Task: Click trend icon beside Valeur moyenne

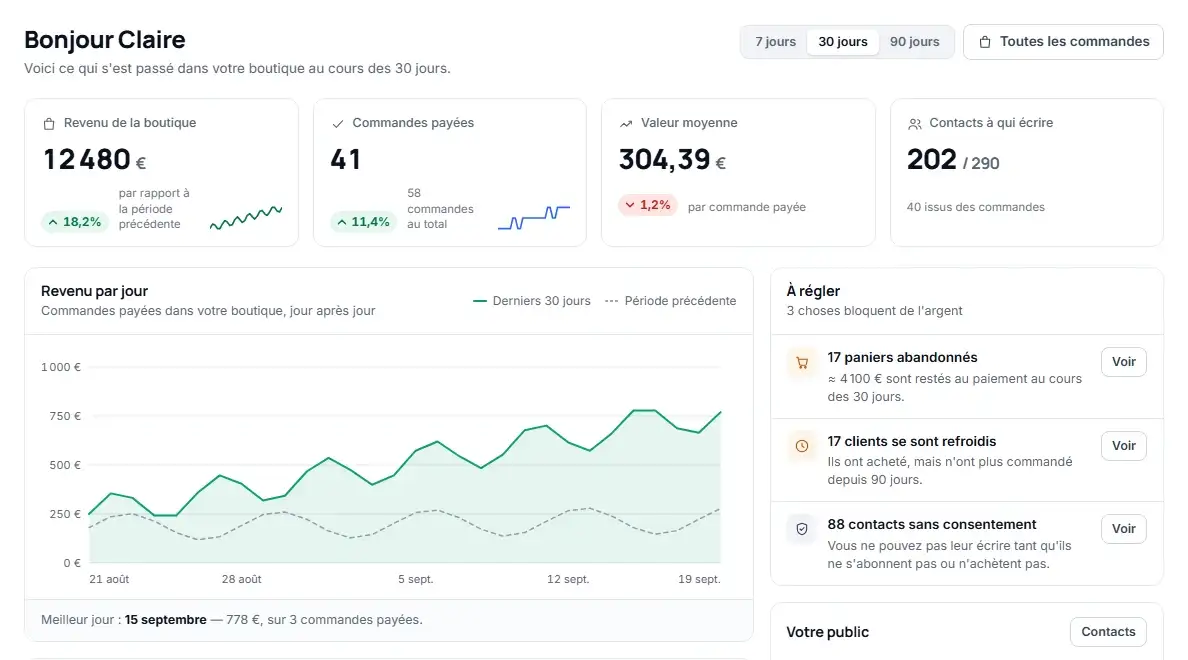Action: click(x=626, y=124)
